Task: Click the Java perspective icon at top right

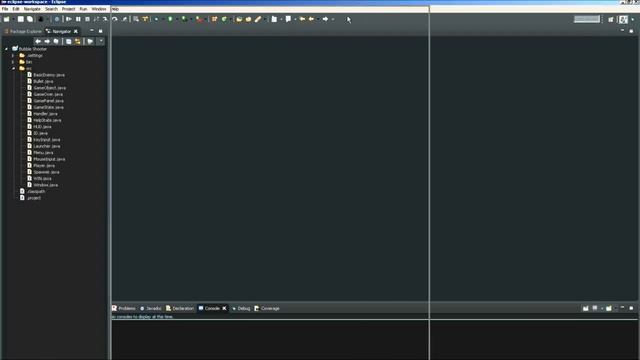Action: [623, 19]
